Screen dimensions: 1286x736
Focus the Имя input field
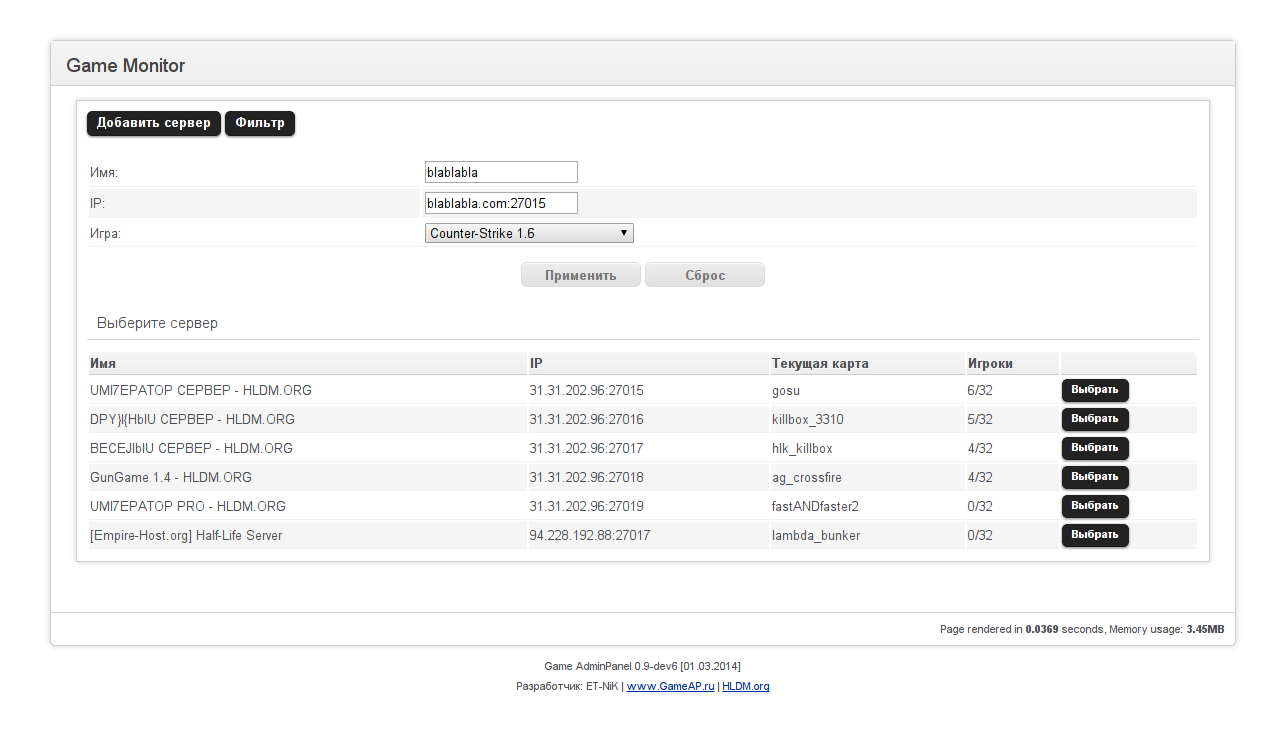tap(501, 172)
